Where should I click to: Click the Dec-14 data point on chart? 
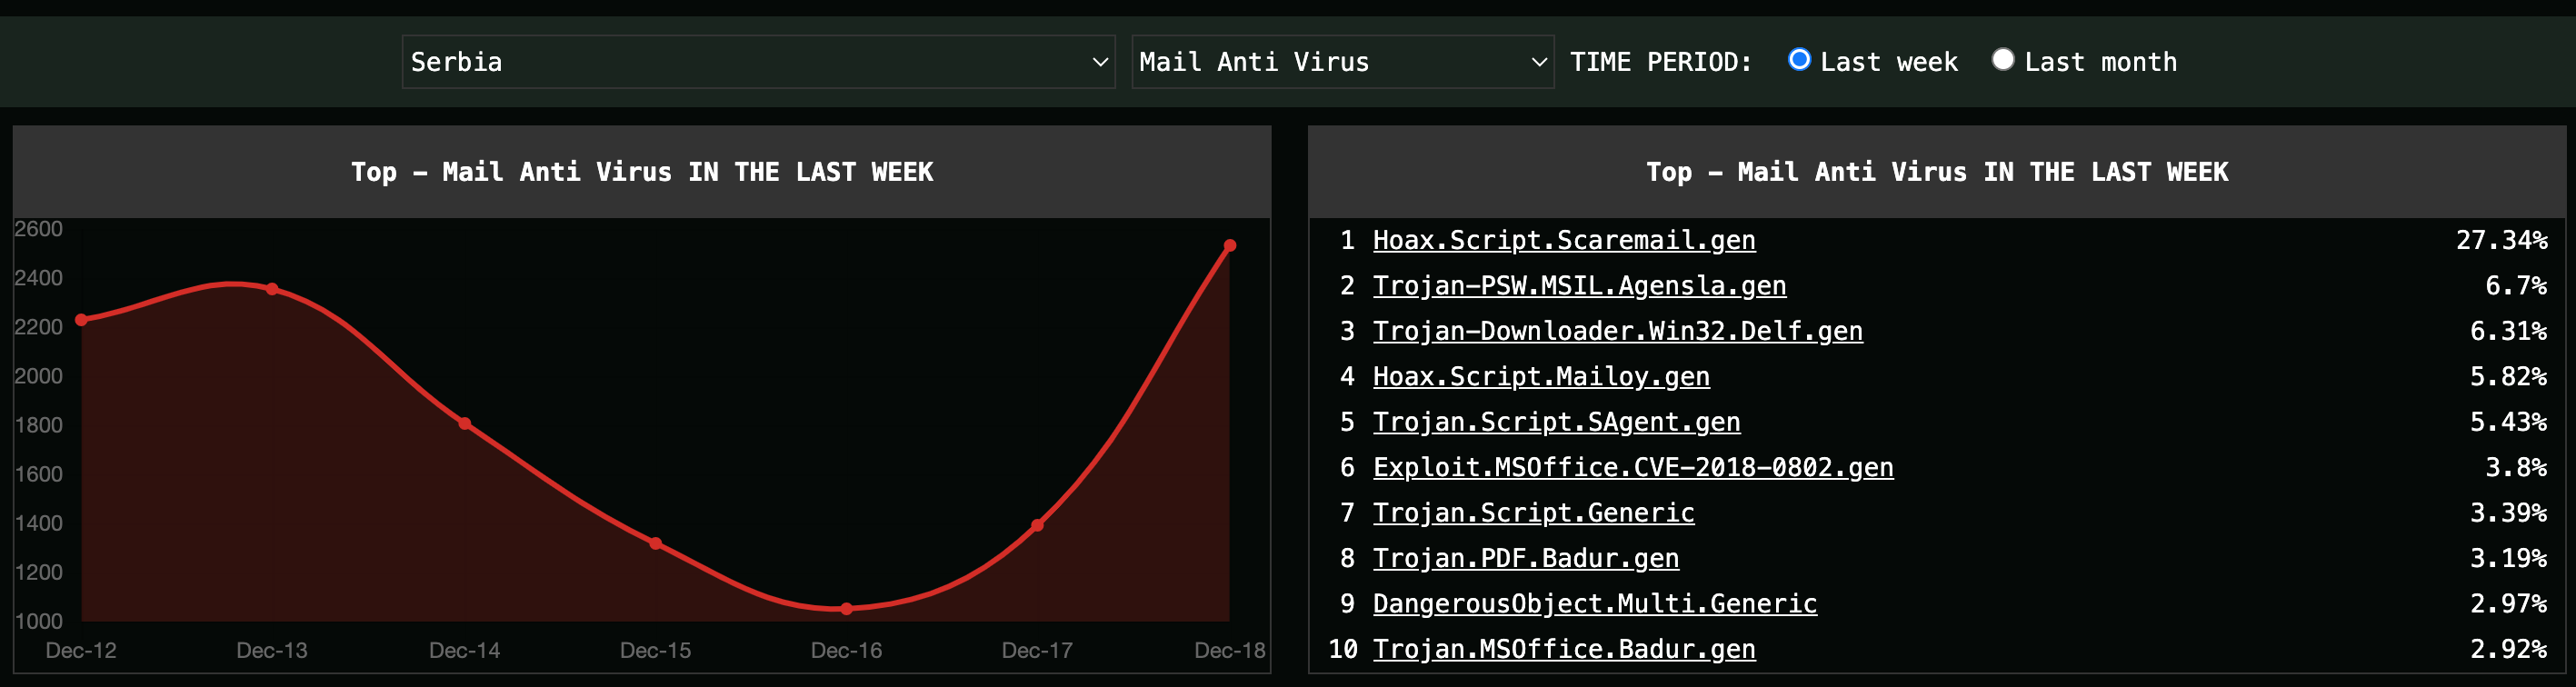click(x=464, y=423)
